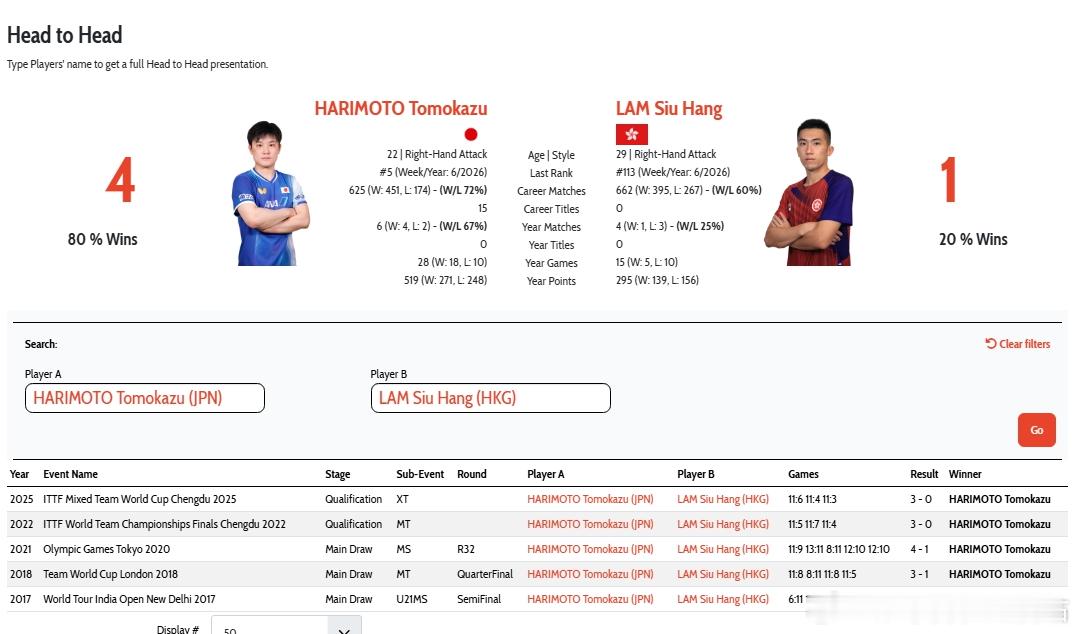Viewport: 1079px width, 634px height.
Task: Open HARIMOTO Tomokazu (JPN) link in 2018 row
Action: tap(590, 574)
